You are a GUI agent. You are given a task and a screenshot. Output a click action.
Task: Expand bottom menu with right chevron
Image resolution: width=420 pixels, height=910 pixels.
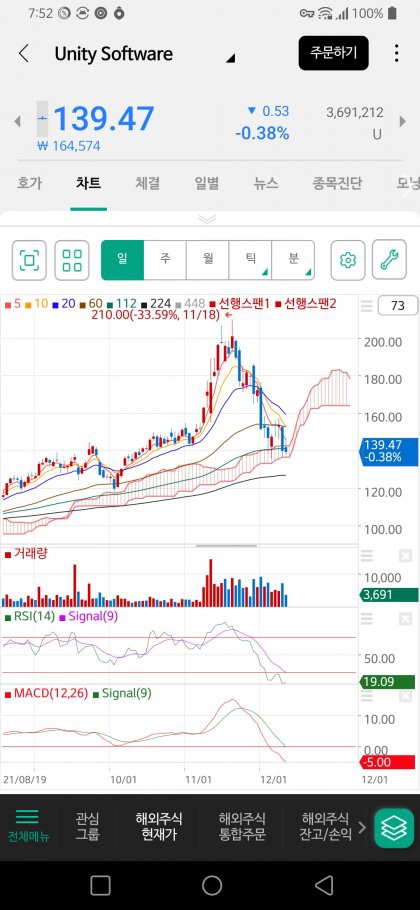coord(362,827)
